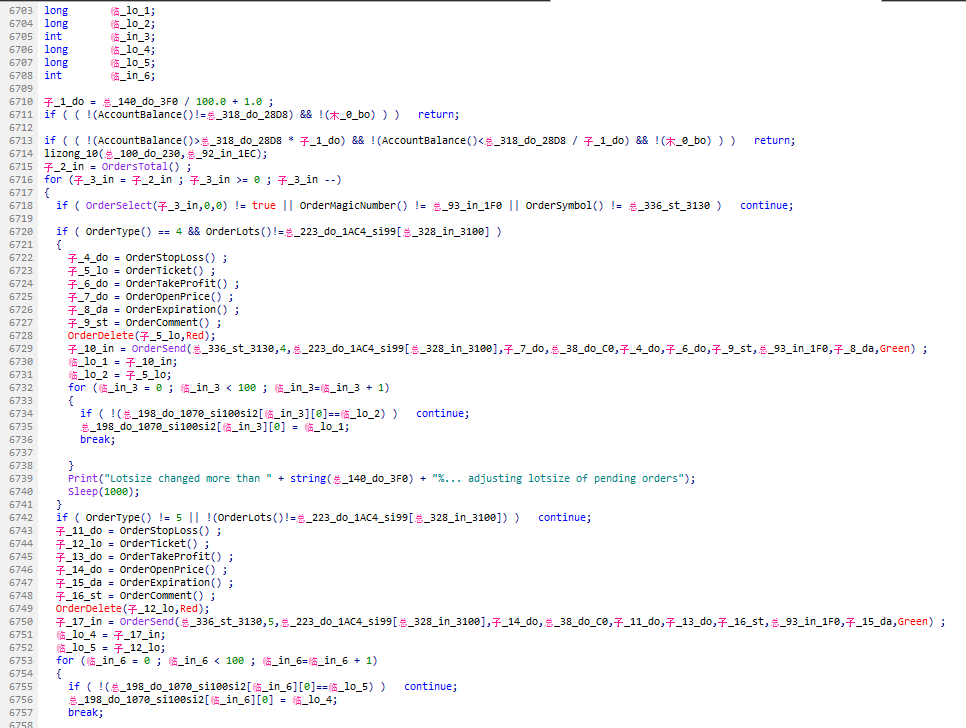Viewport: 966px width, 728px height.
Task: Click 'OrderSend' on line 6729
Action: coord(158,349)
